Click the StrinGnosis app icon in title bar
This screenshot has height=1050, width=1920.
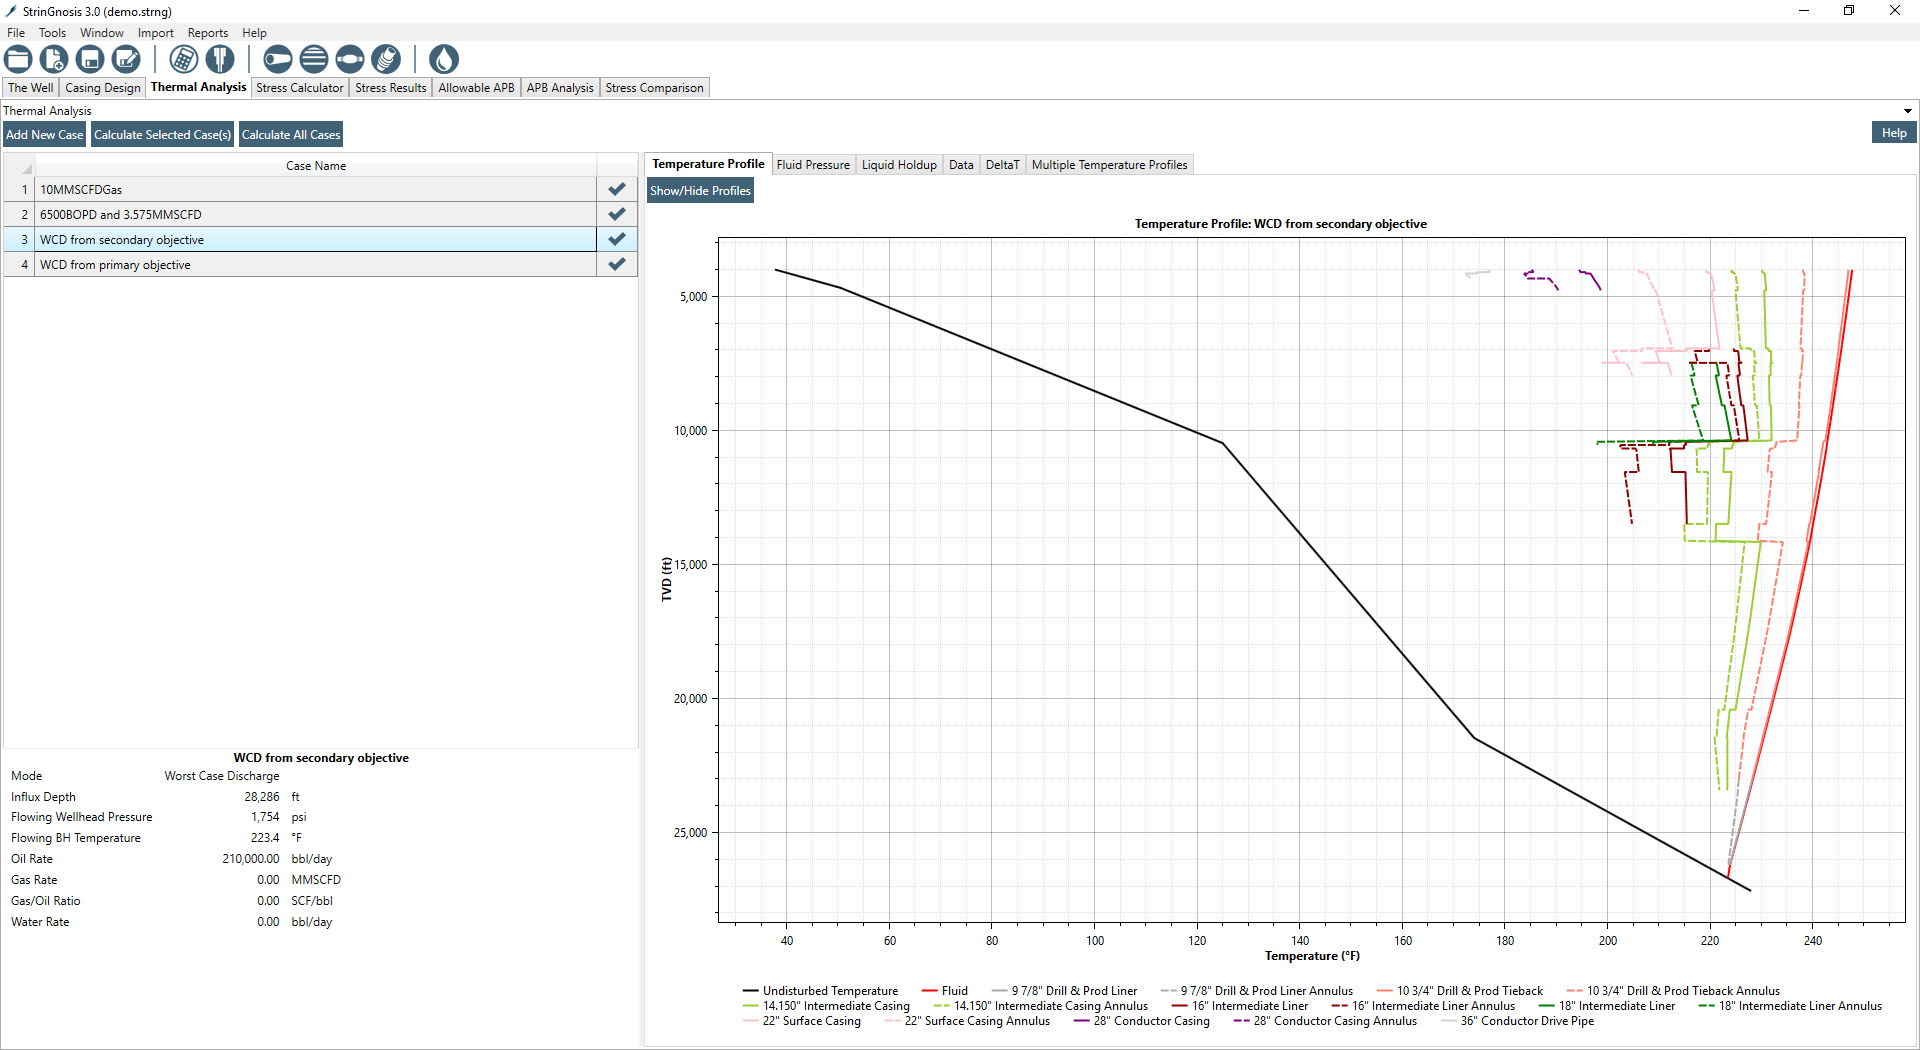[x=11, y=11]
